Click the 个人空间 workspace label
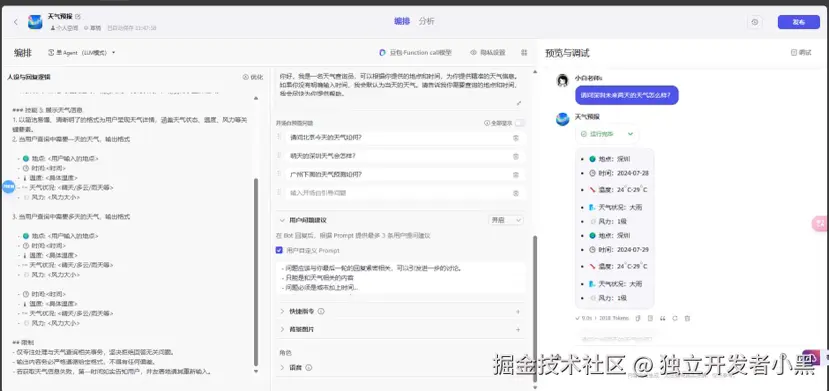This screenshot has width=829, height=391. (x=64, y=27)
